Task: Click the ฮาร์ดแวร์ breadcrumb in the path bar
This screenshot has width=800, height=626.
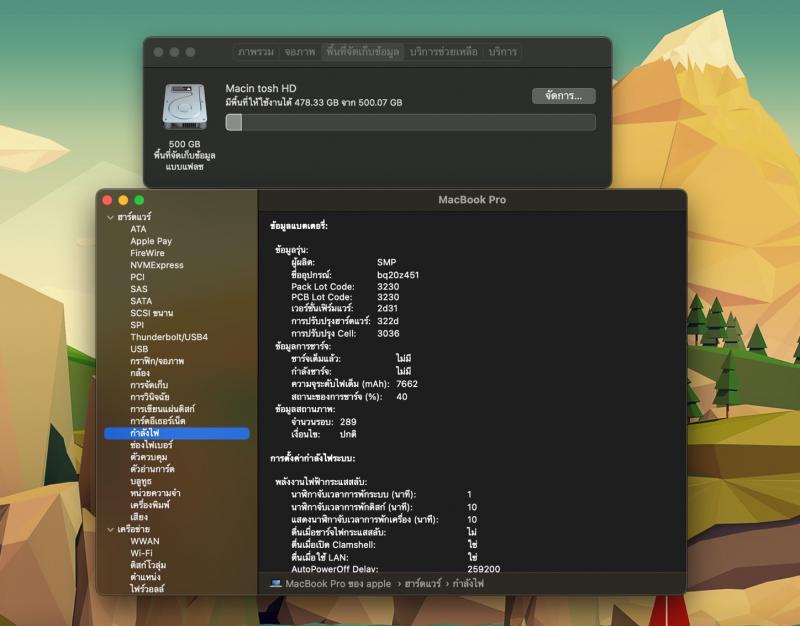Action: (x=422, y=584)
